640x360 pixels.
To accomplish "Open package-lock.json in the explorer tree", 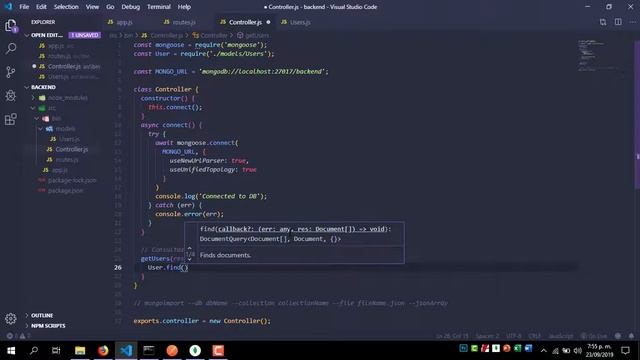I will 72,180.
